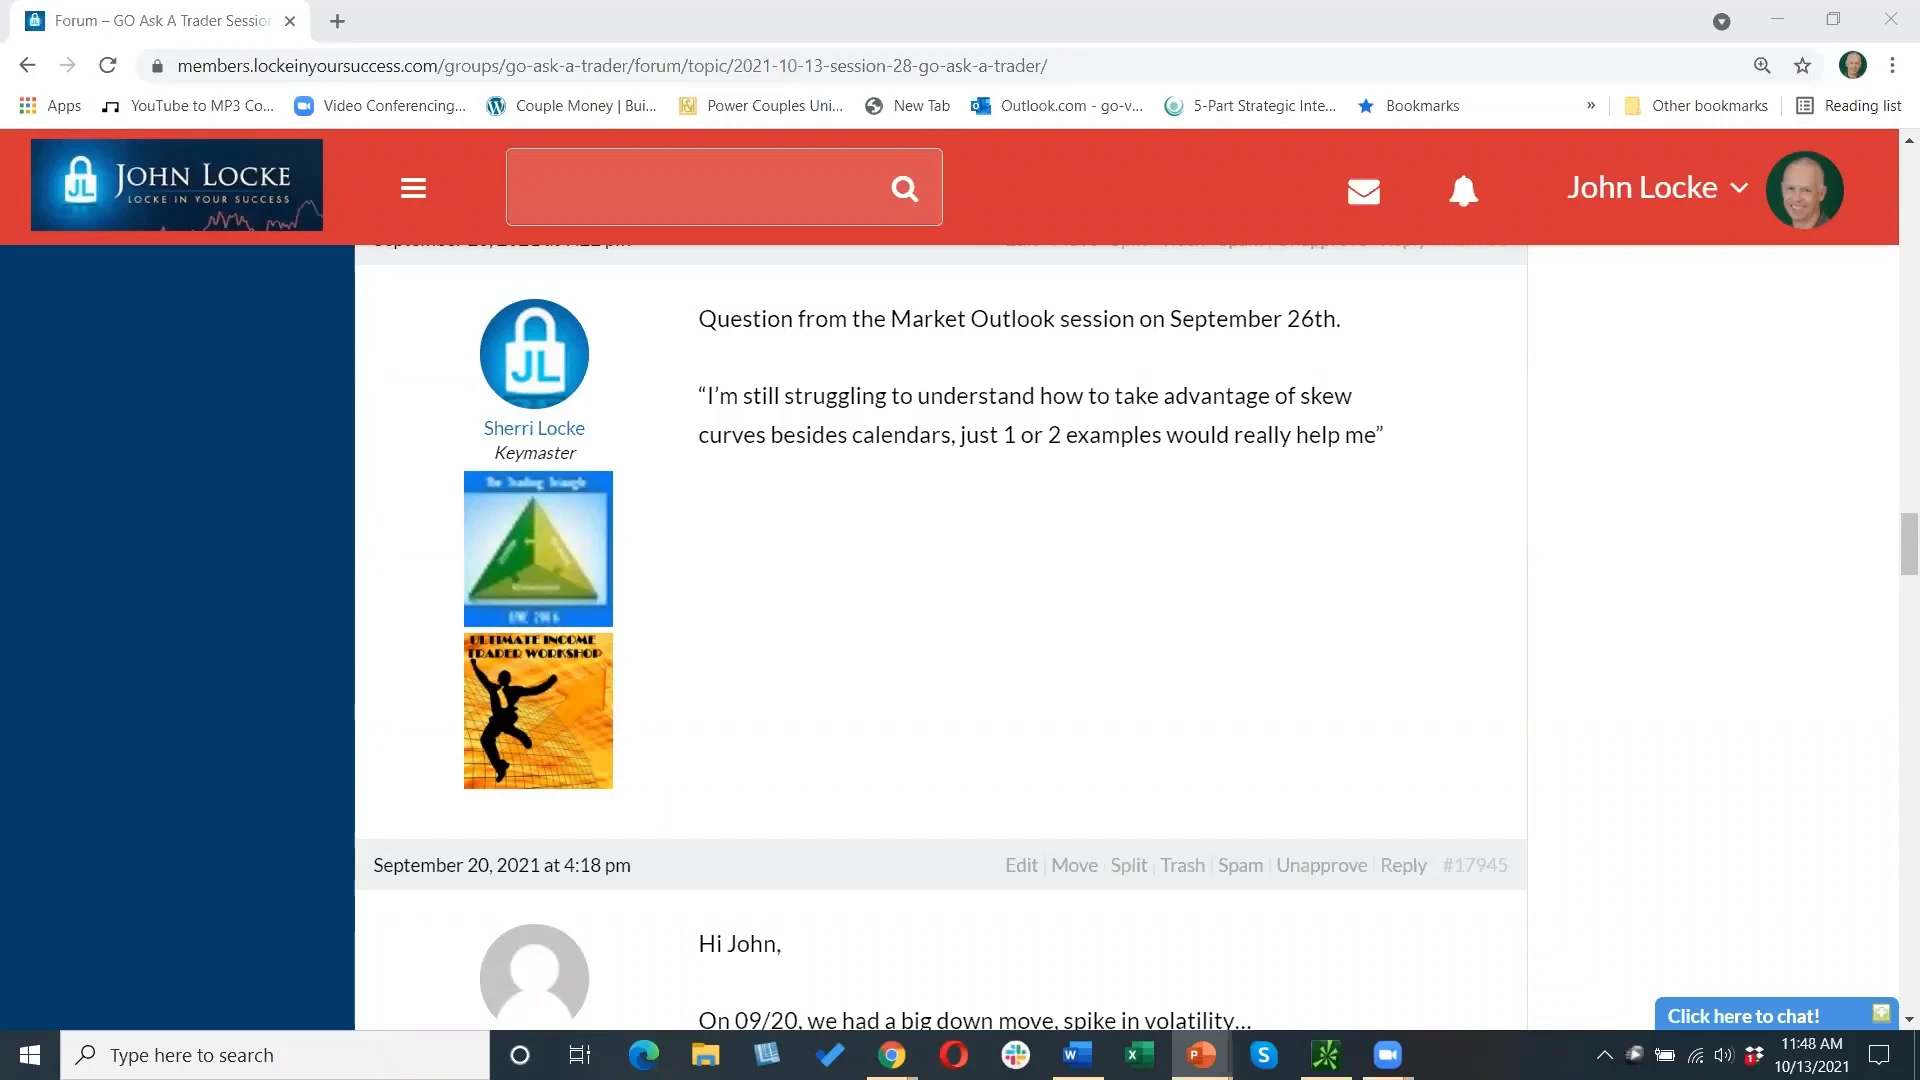Focus the site search input field
The image size is (1920, 1080).
pyautogui.click(x=724, y=187)
